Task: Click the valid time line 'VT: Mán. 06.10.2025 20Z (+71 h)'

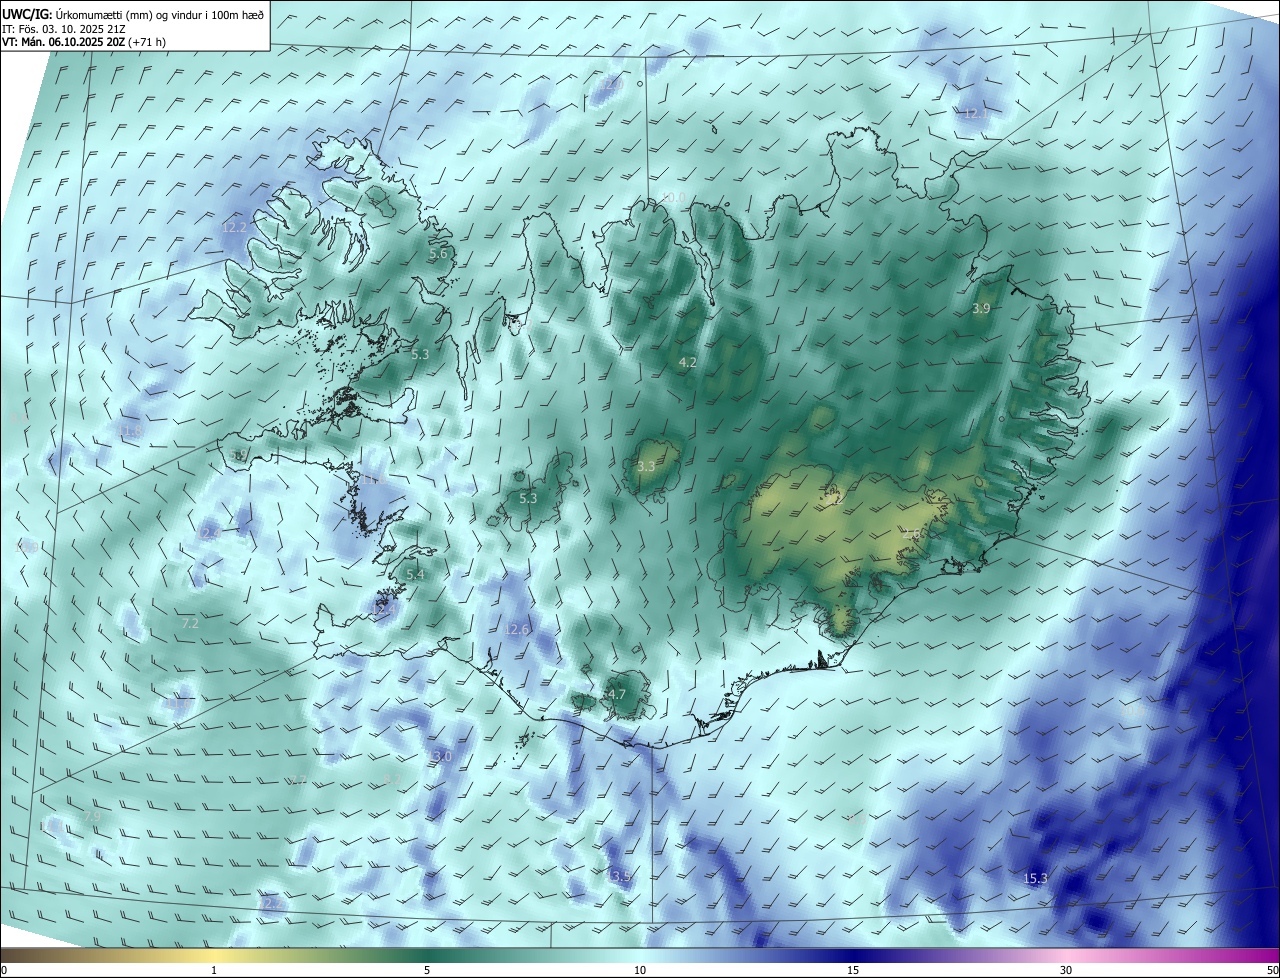Action: [83, 42]
